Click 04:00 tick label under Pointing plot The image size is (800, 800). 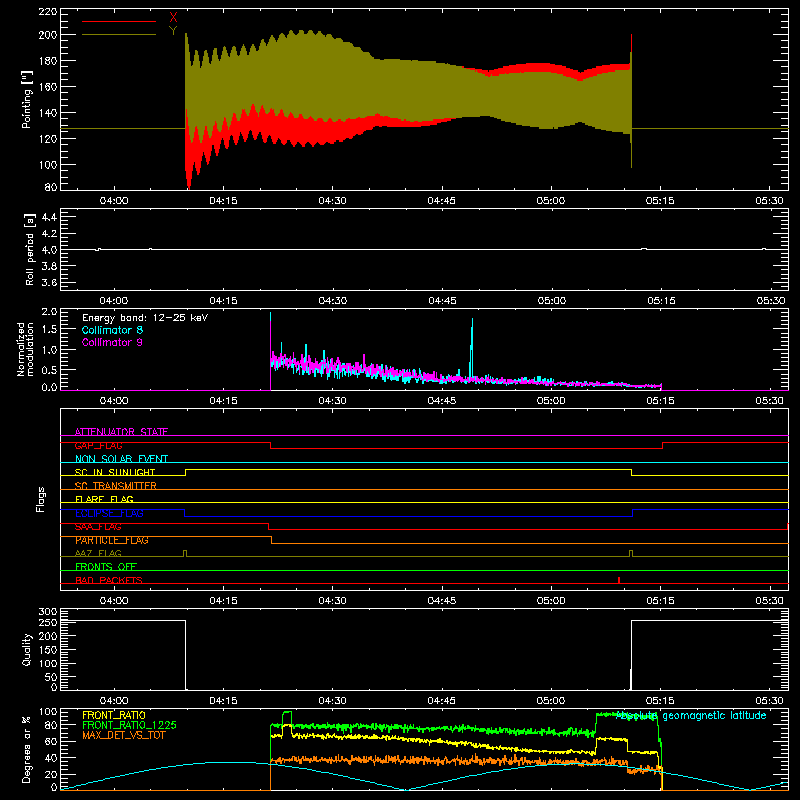tap(114, 201)
